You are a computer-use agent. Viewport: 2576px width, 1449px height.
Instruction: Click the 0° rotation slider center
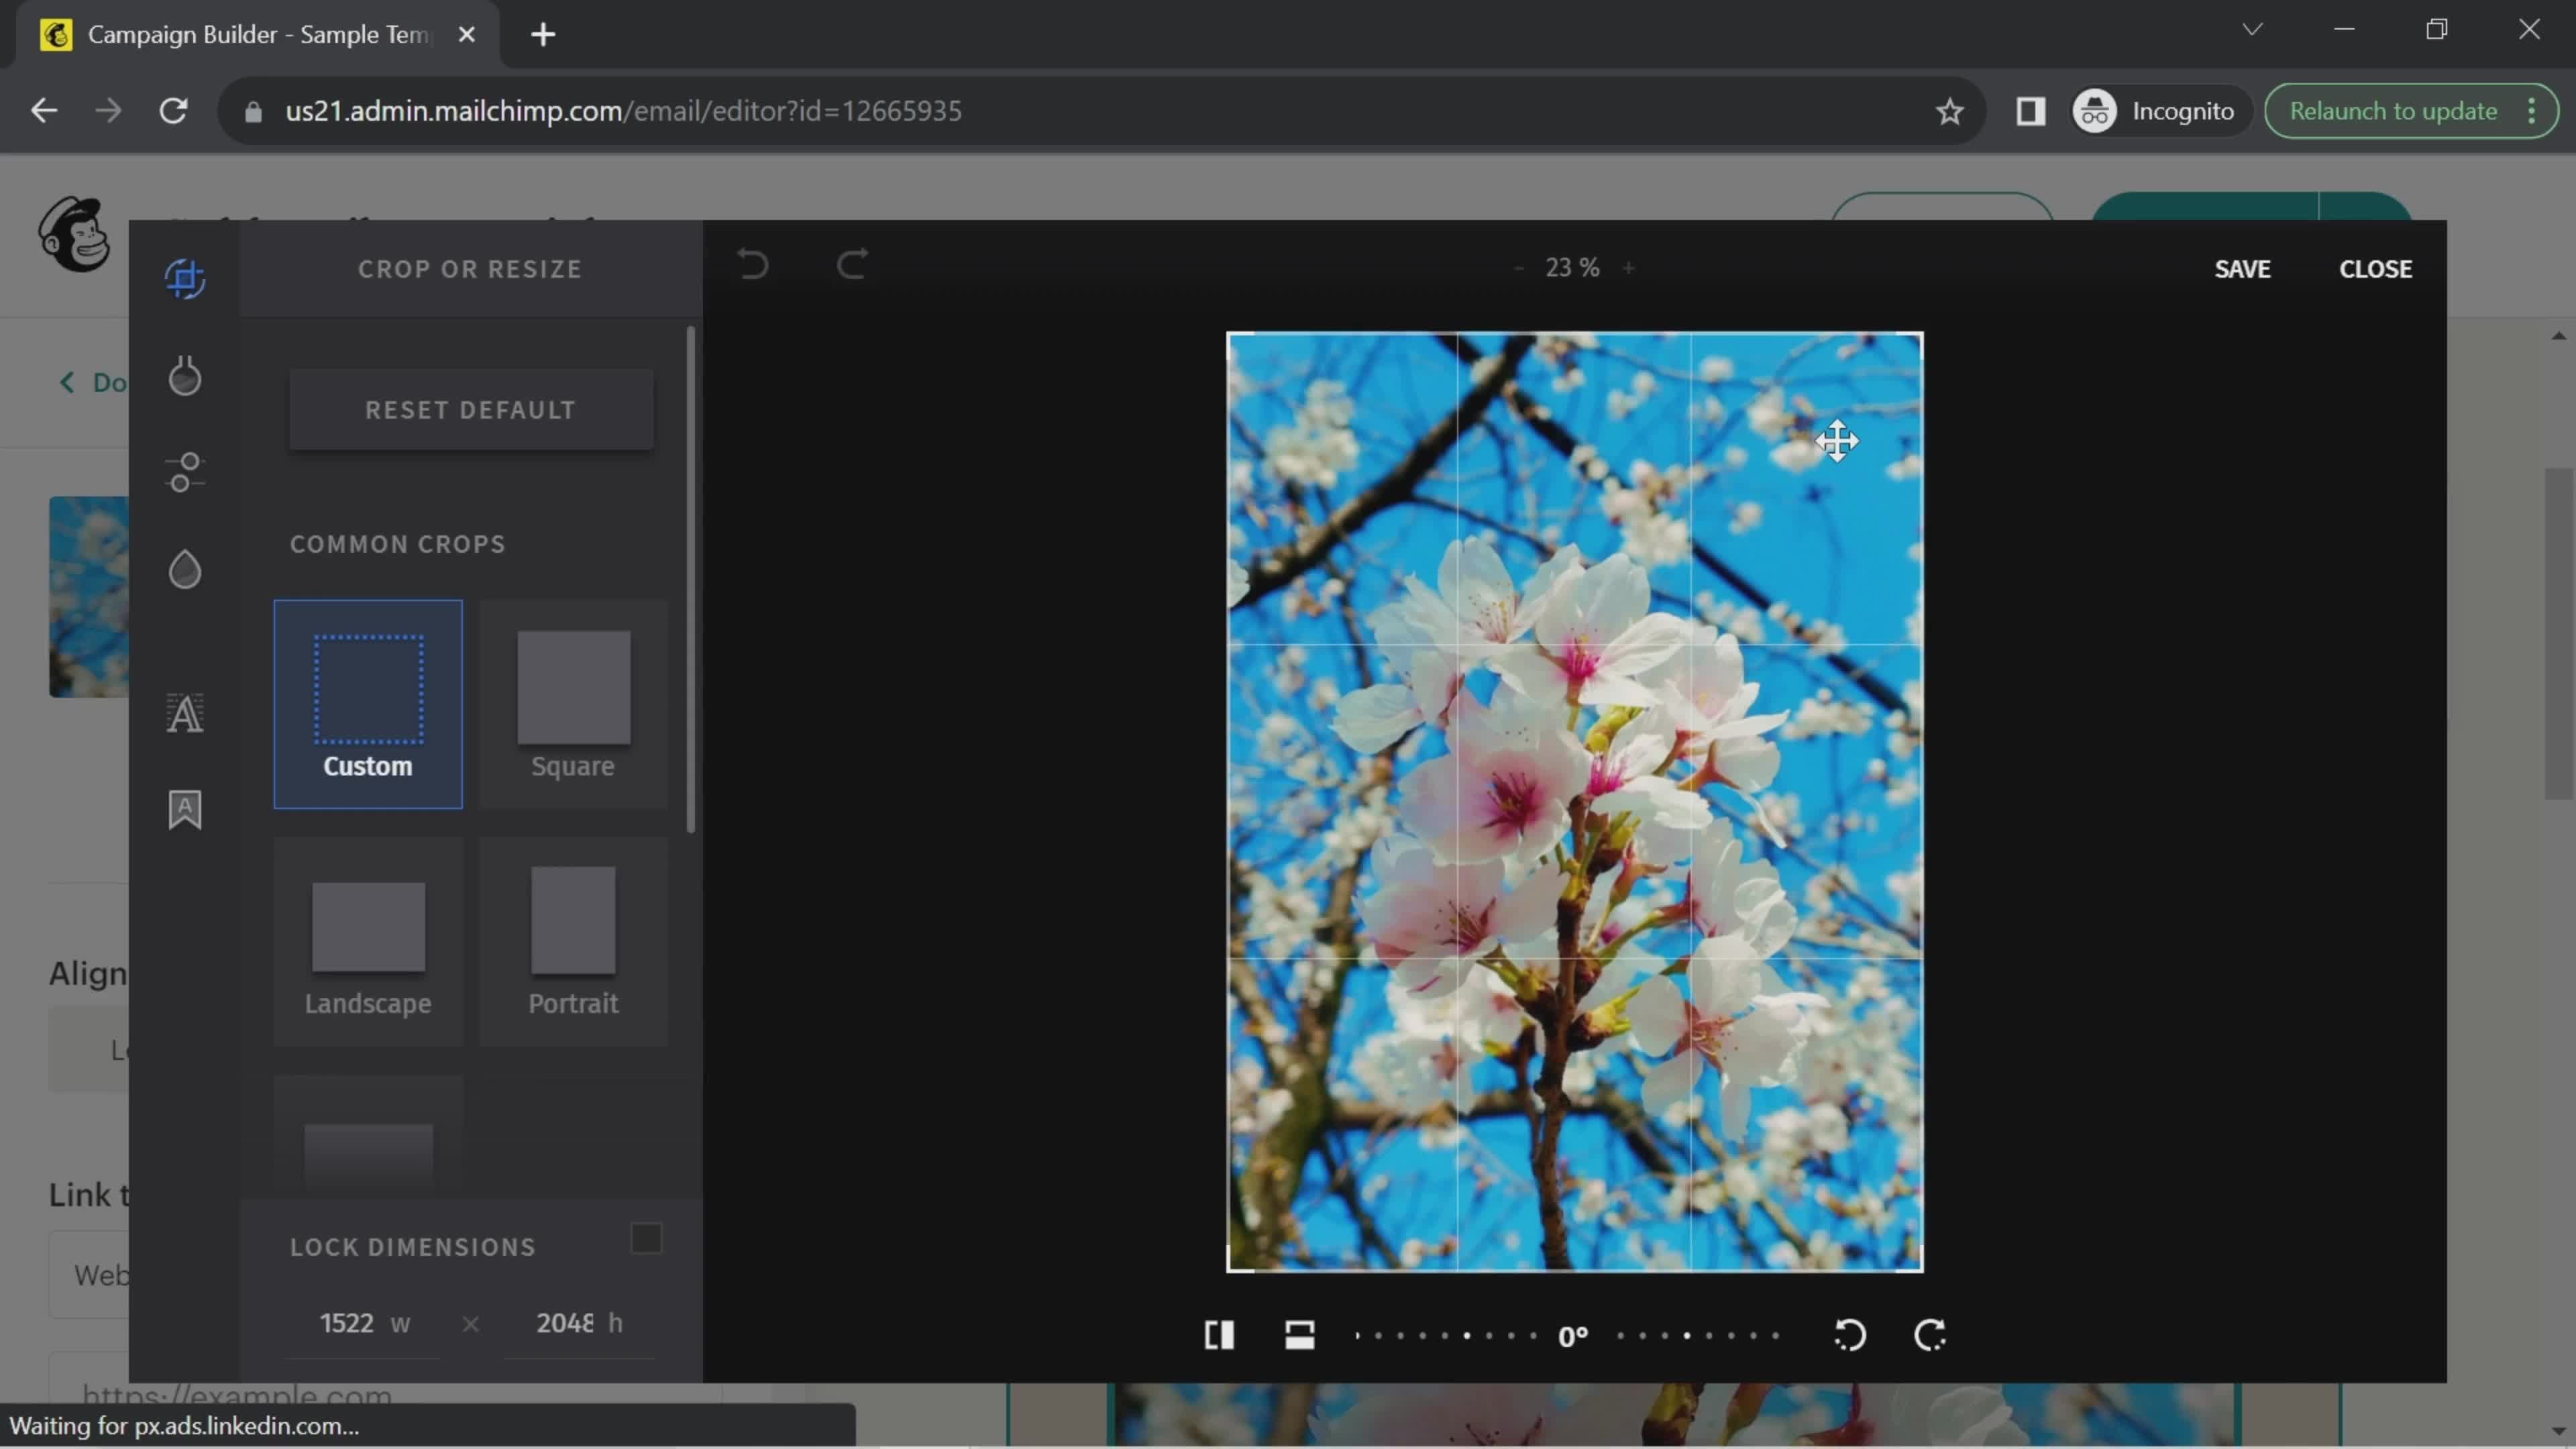point(1573,1336)
